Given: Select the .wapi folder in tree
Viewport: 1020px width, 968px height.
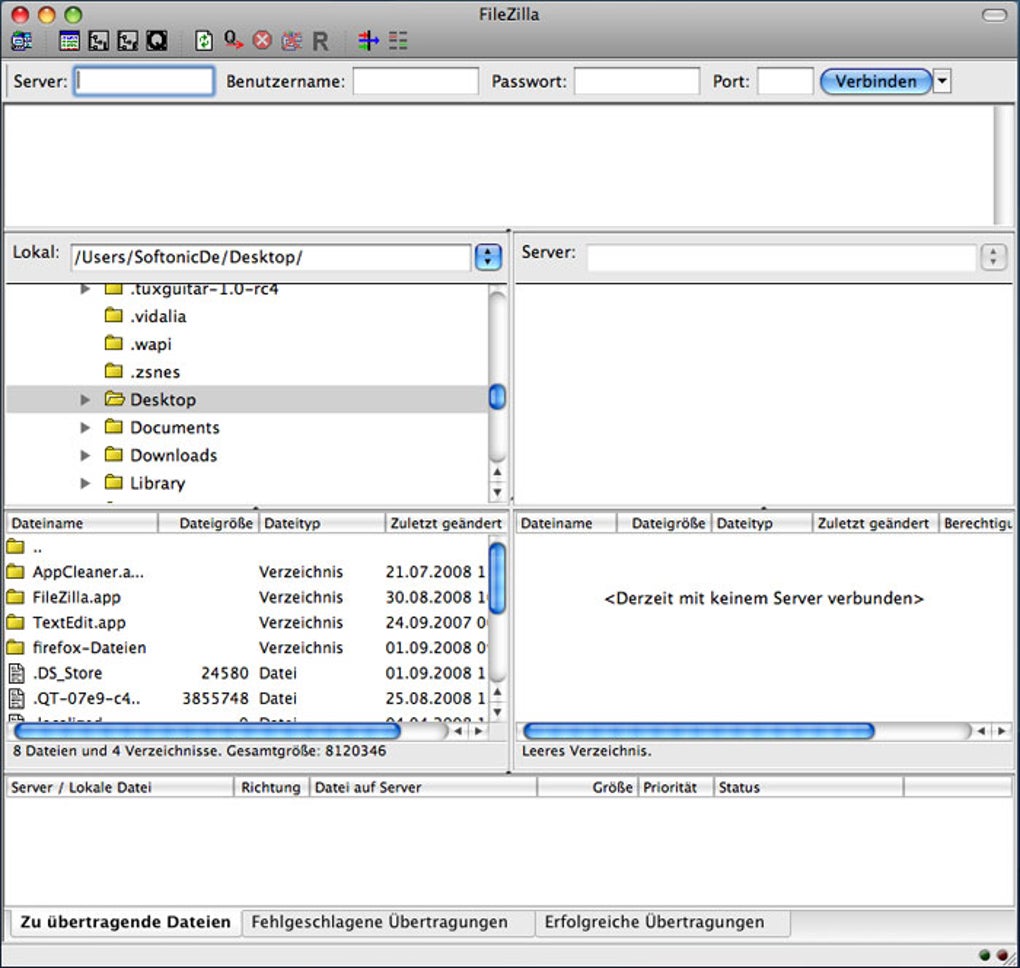Looking at the screenshot, I should coord(151,343).
